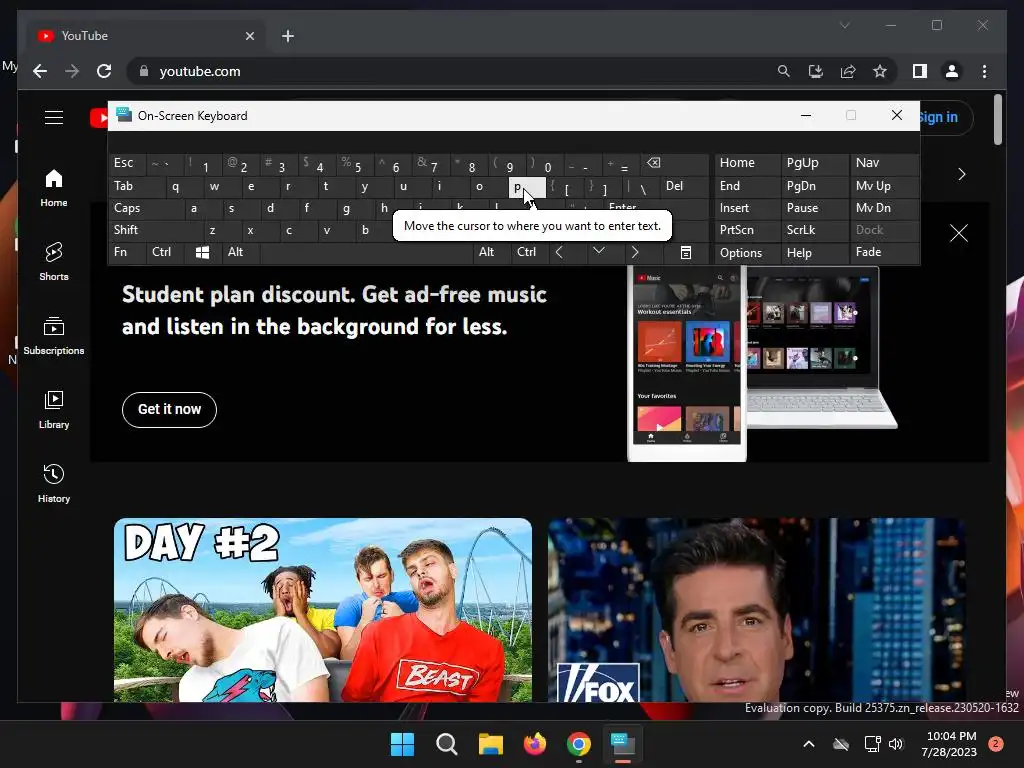Open new Chrome tab with plus button
1024x768 pixels.
(288, 36)
